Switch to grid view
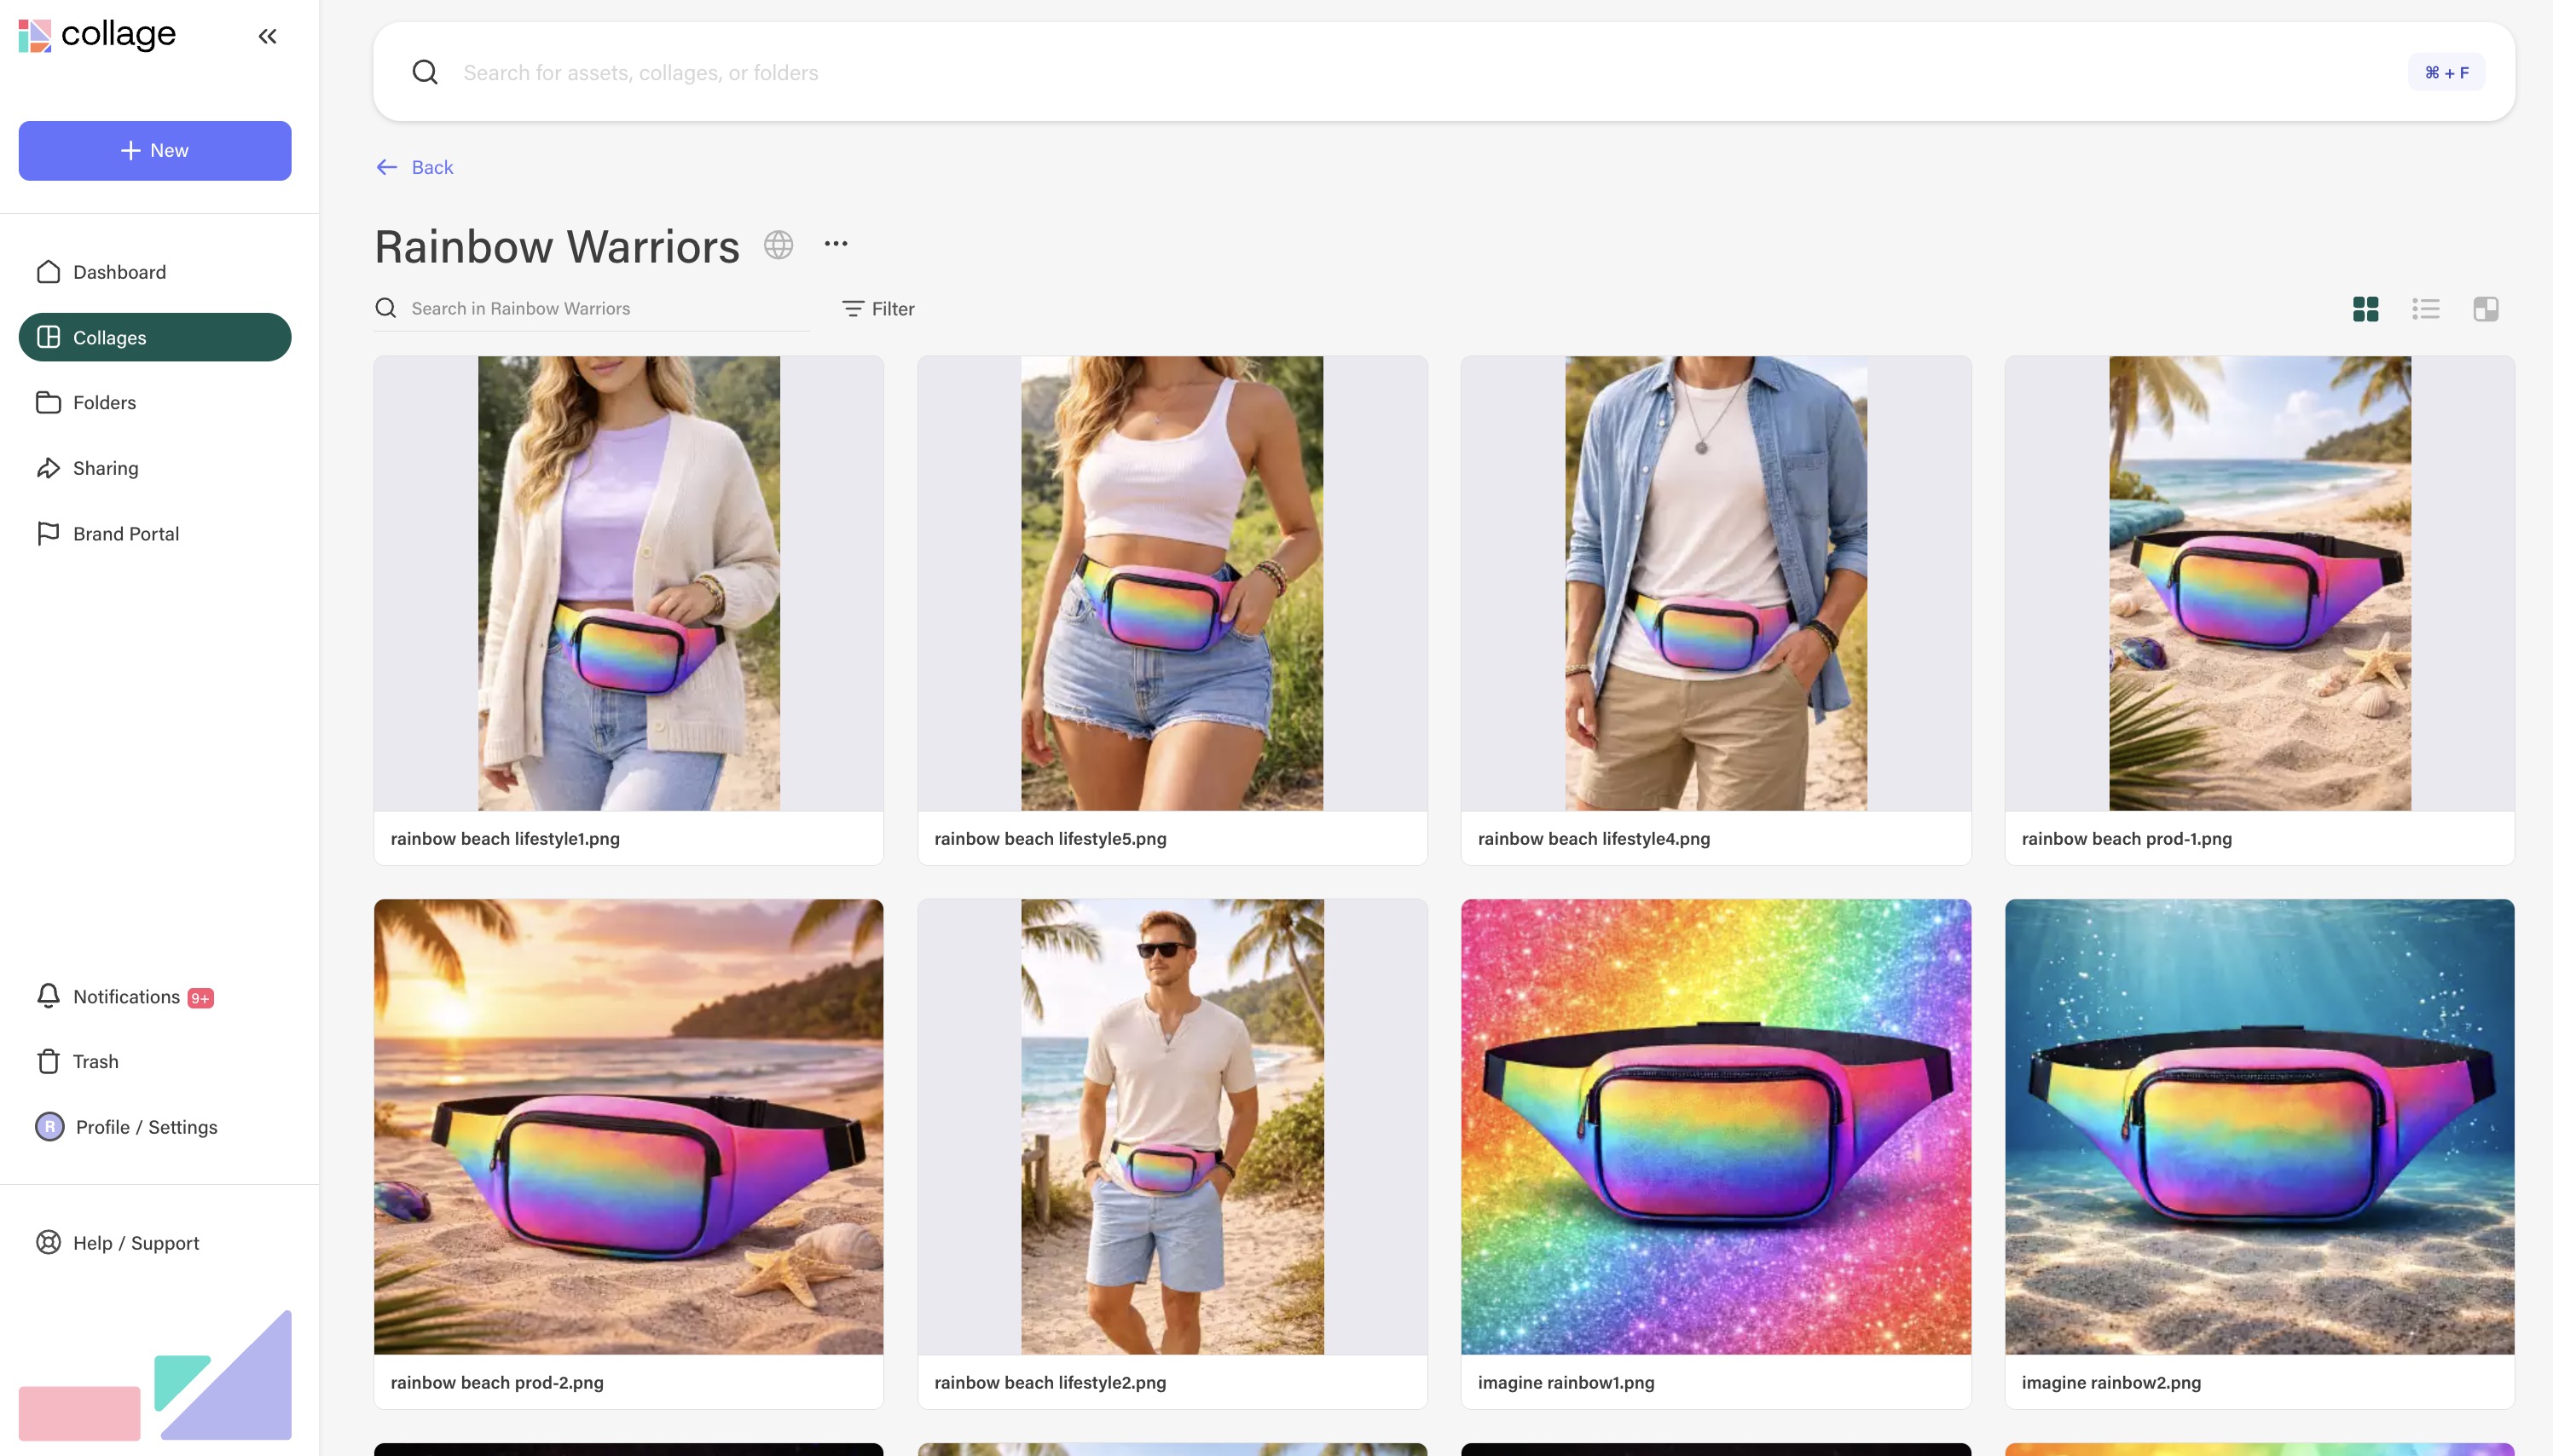Image resolution: width=2553 pixels, height=1456 pixels. 2366,309
